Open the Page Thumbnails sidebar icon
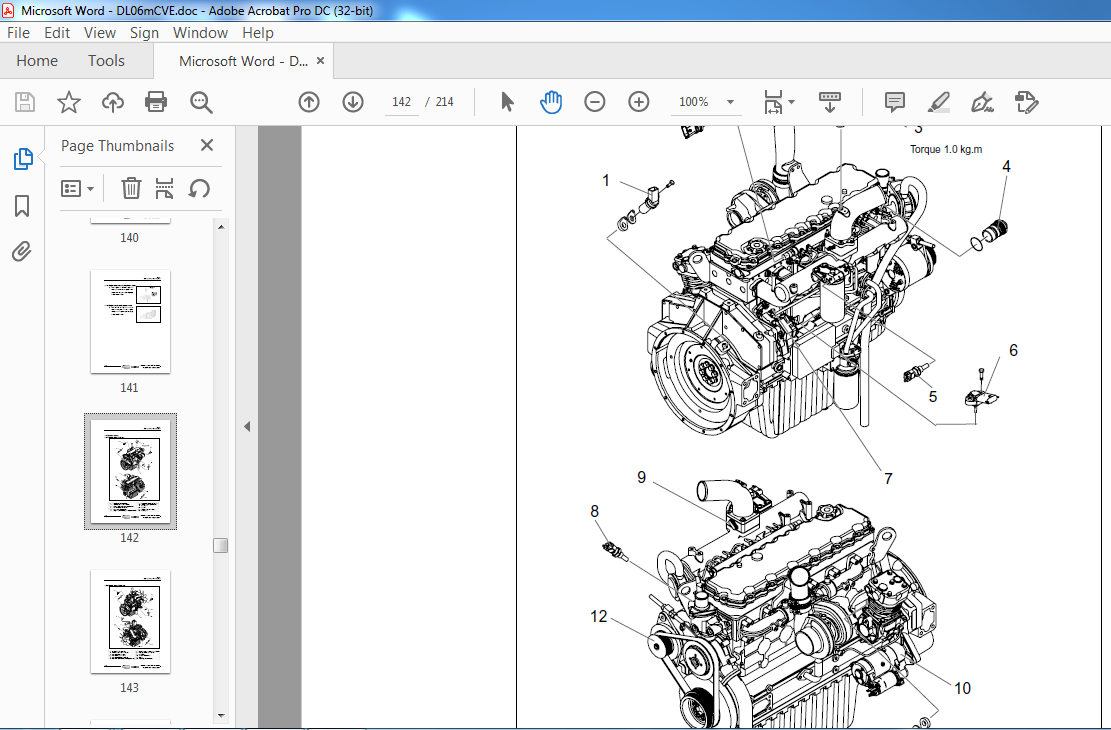 (23, 159)
